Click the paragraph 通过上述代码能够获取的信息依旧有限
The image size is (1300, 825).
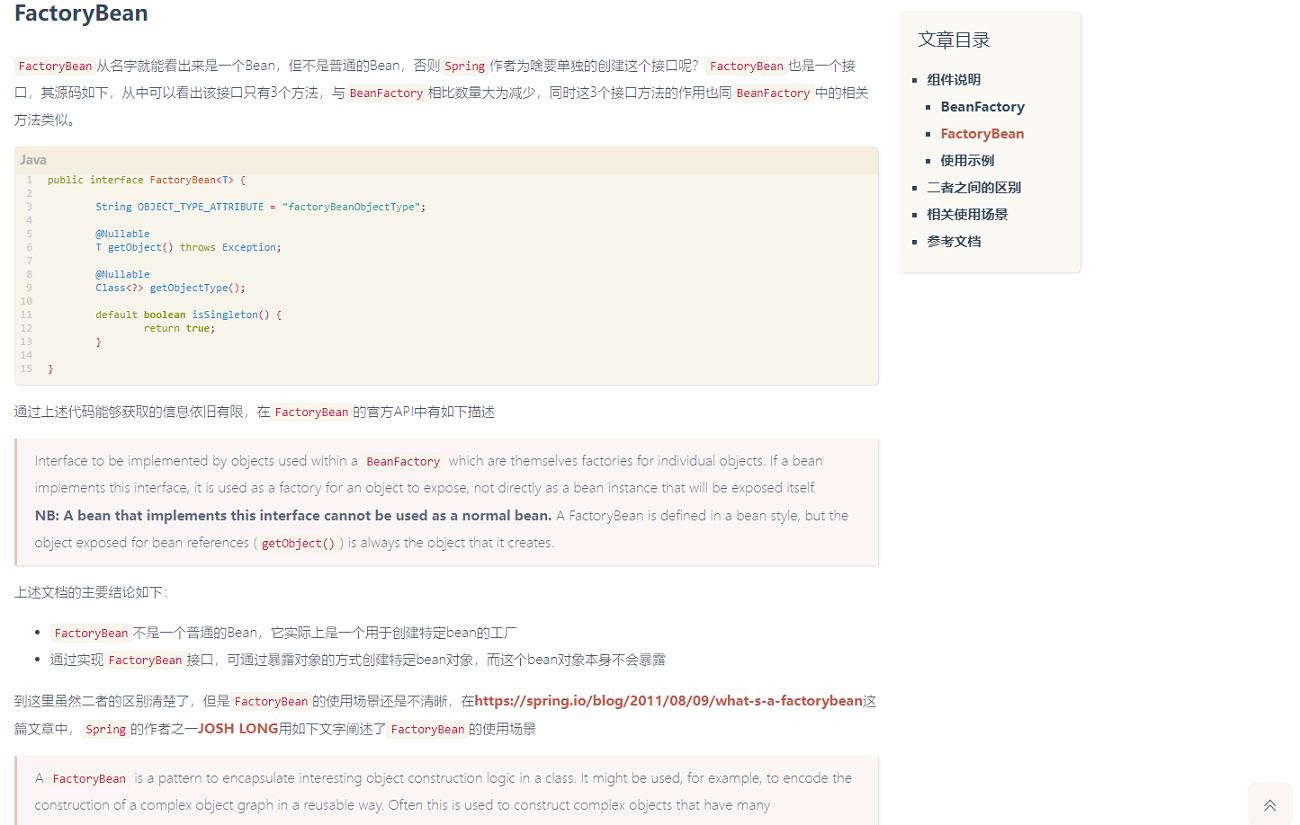(x=254, y=411)
